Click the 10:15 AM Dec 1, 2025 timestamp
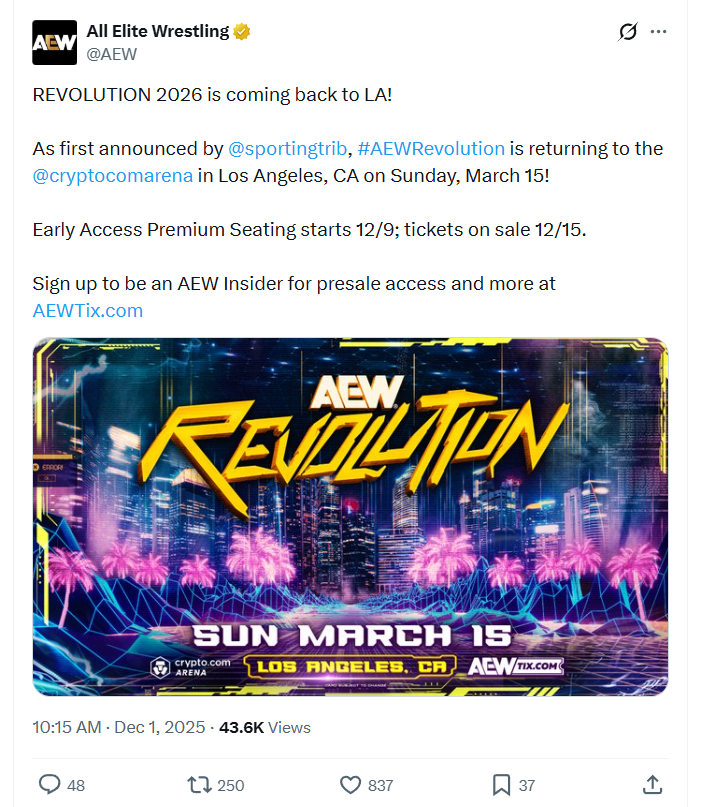Viewport: 715px width, 807px height. pyautogui.click(x=119, y=727)
